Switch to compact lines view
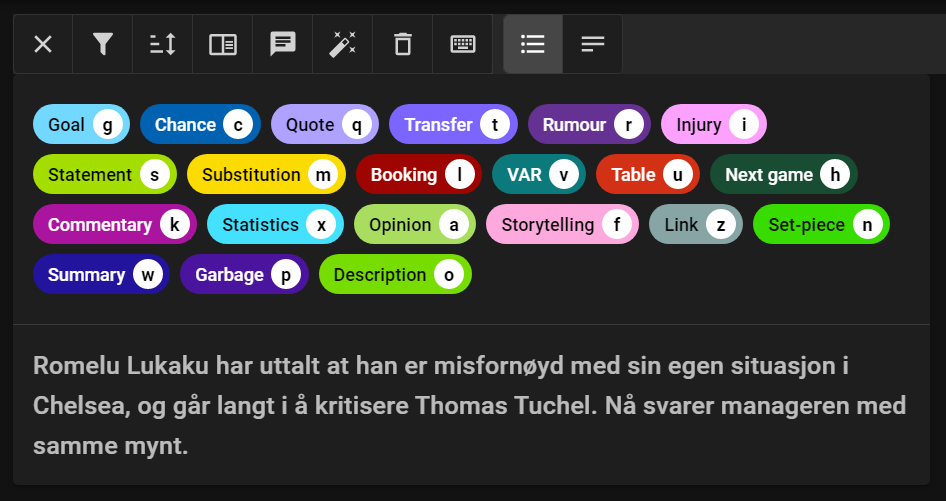The width and height of the screenshot is (946, 501). [592, 44]
